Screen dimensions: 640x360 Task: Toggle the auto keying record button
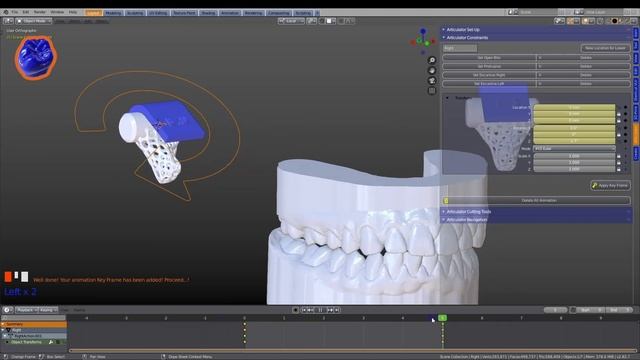[295, 310]
